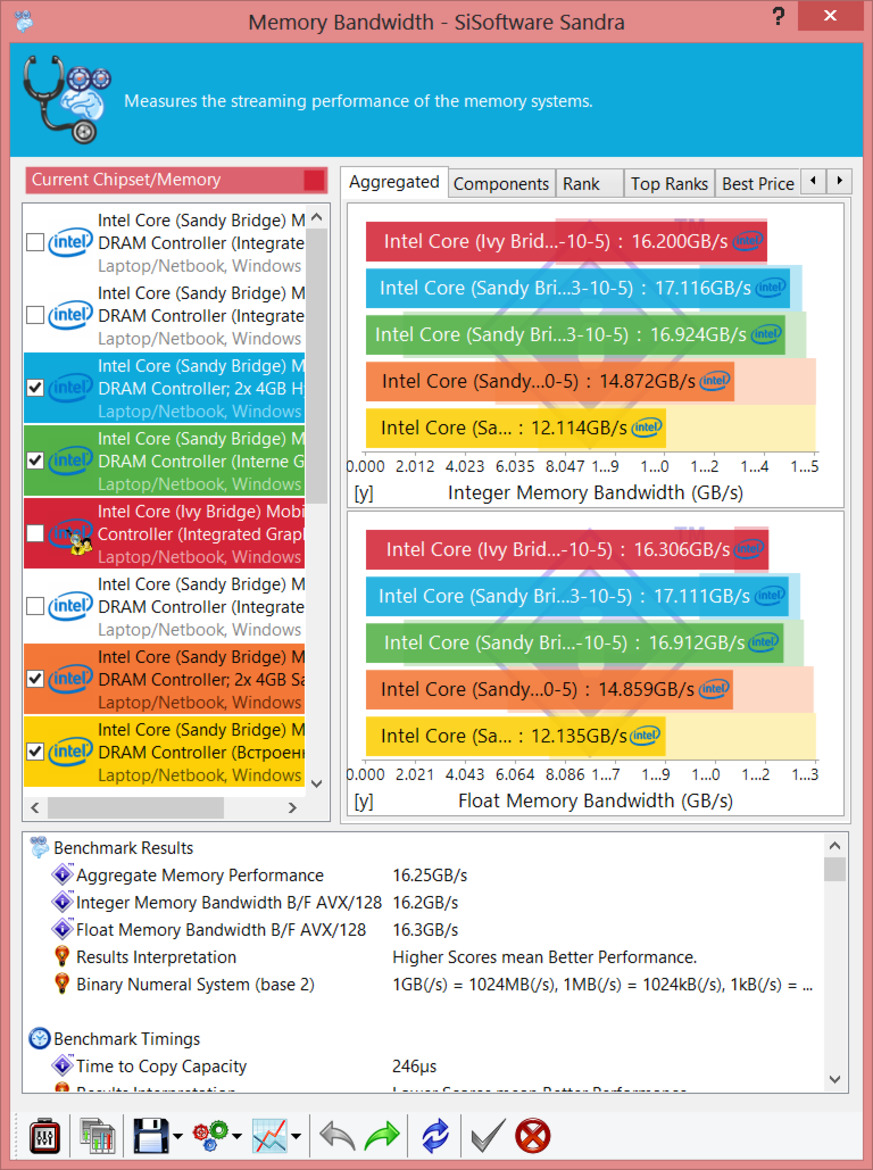The width and height of the screenshot is (873, 1170).
Task: Click the colored gears options icon
Action: click(210, 1136)
